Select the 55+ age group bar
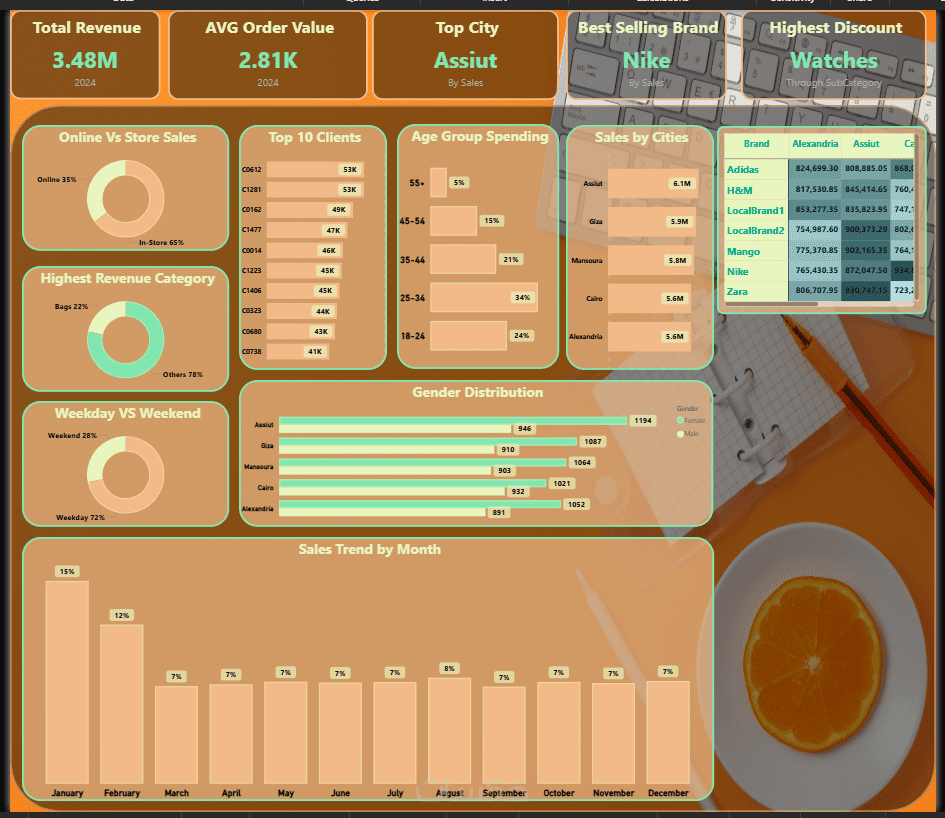 (438, 183)
